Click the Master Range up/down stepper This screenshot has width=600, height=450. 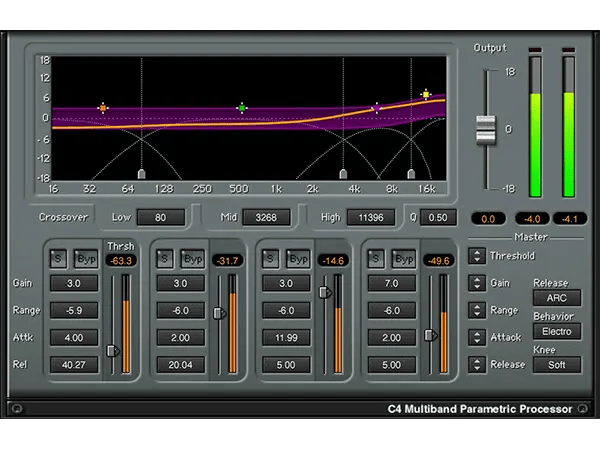coord(477,310)
